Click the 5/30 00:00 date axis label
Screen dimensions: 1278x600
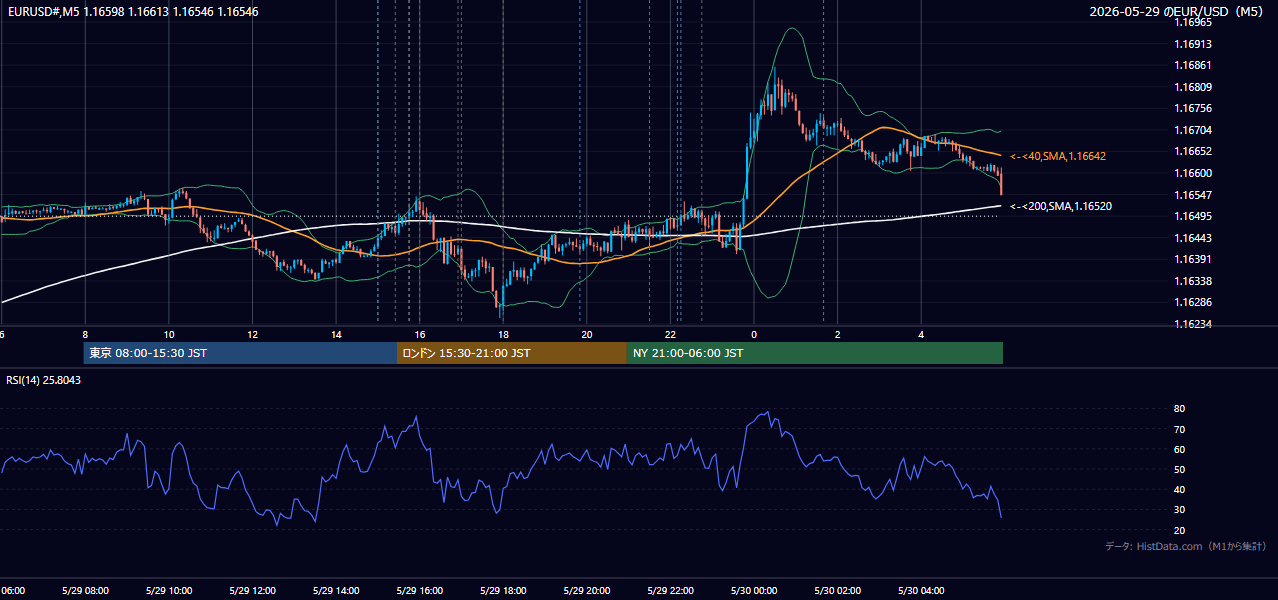coord(754,591)
